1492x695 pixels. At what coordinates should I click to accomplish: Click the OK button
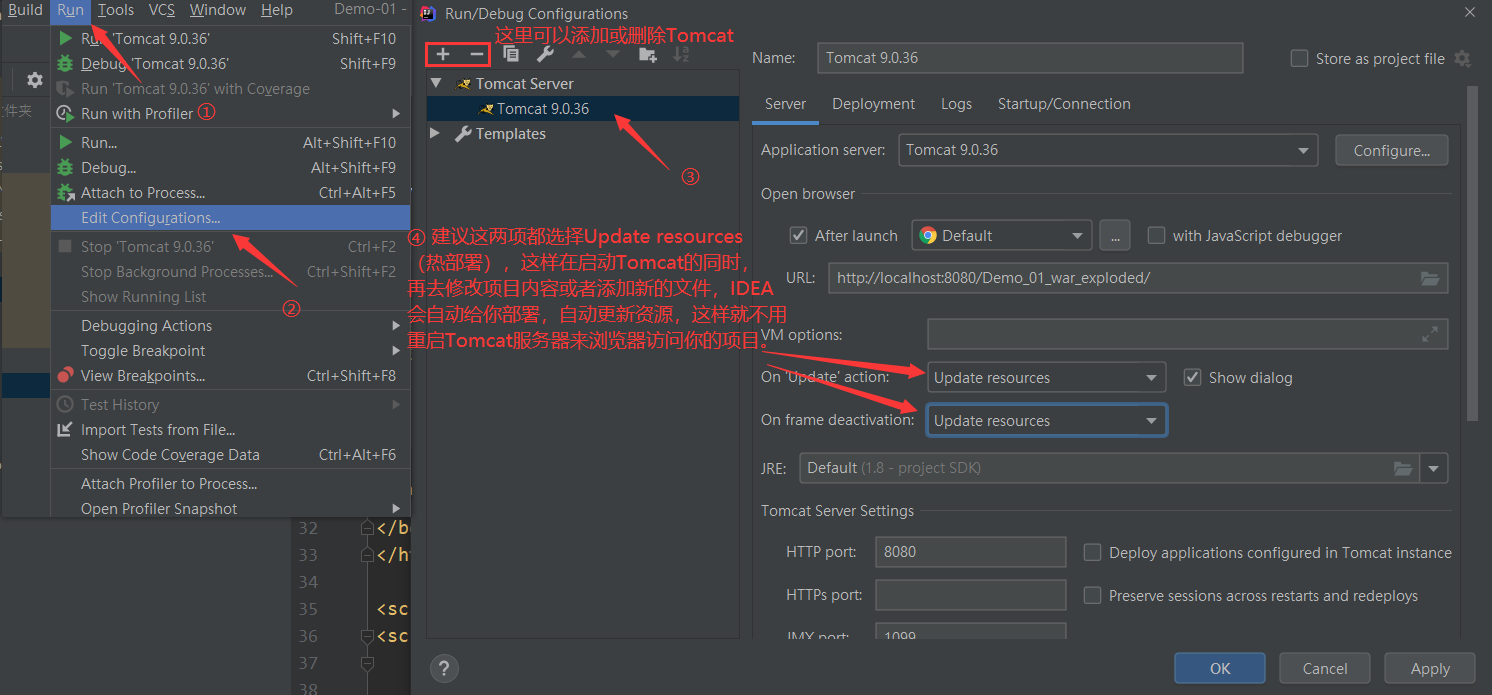click(1220, 668)
